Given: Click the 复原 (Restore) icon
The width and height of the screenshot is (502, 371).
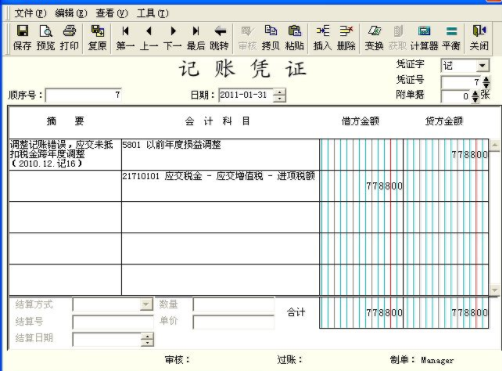Looking at the screenshot, I should pos(97,38).
